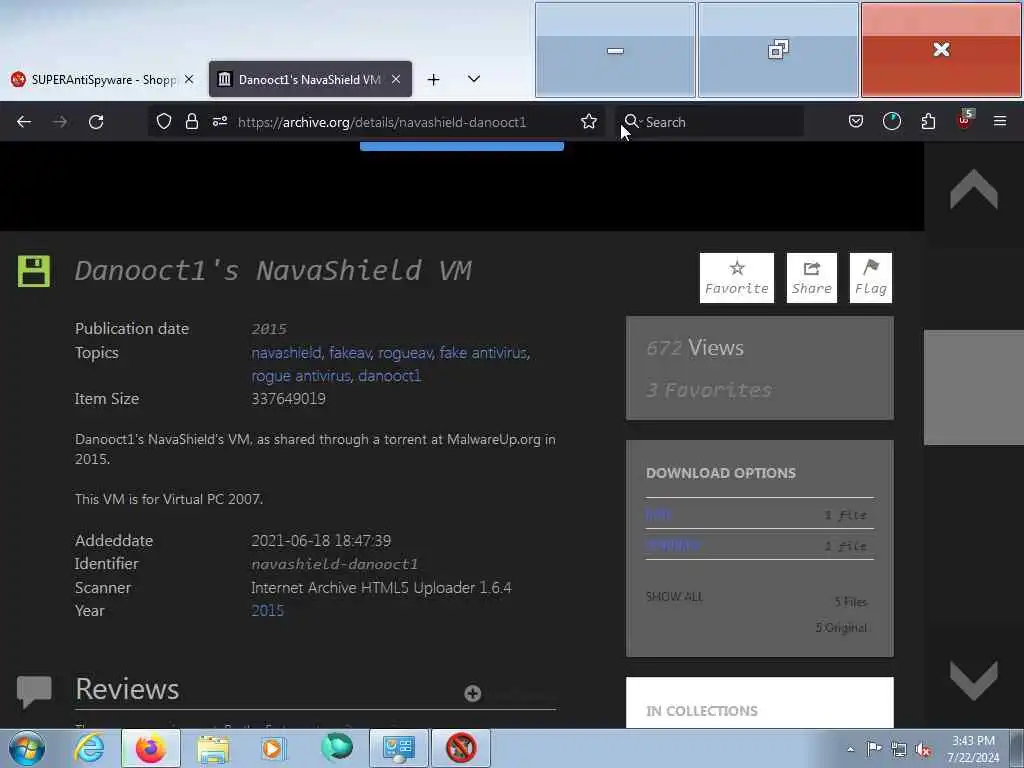Click the muted volume tray icon
The width and height of the screenshot is (1024, 768).
[923, 749]
